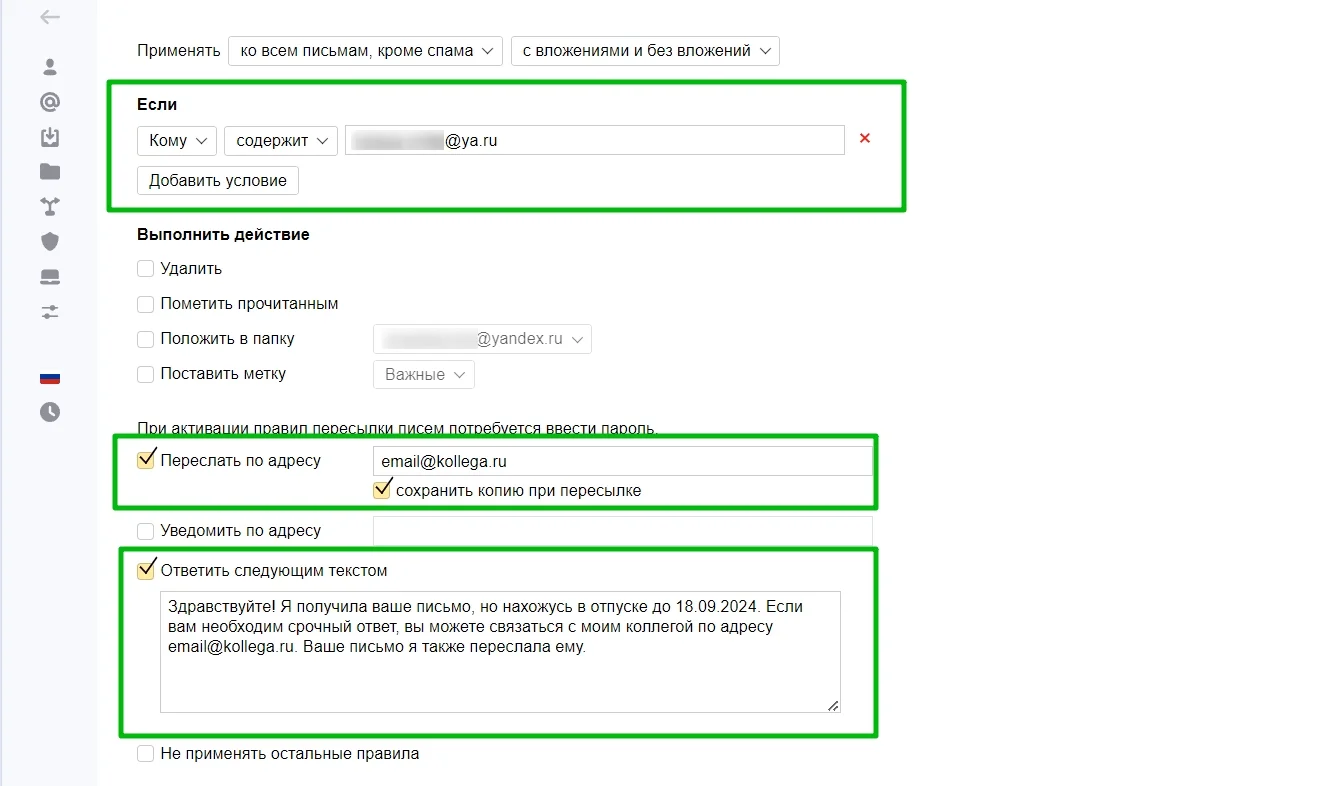Open the person profile icon in sidebar
1324x786 pixels.
pyautogui.click(x=50, y=67)
